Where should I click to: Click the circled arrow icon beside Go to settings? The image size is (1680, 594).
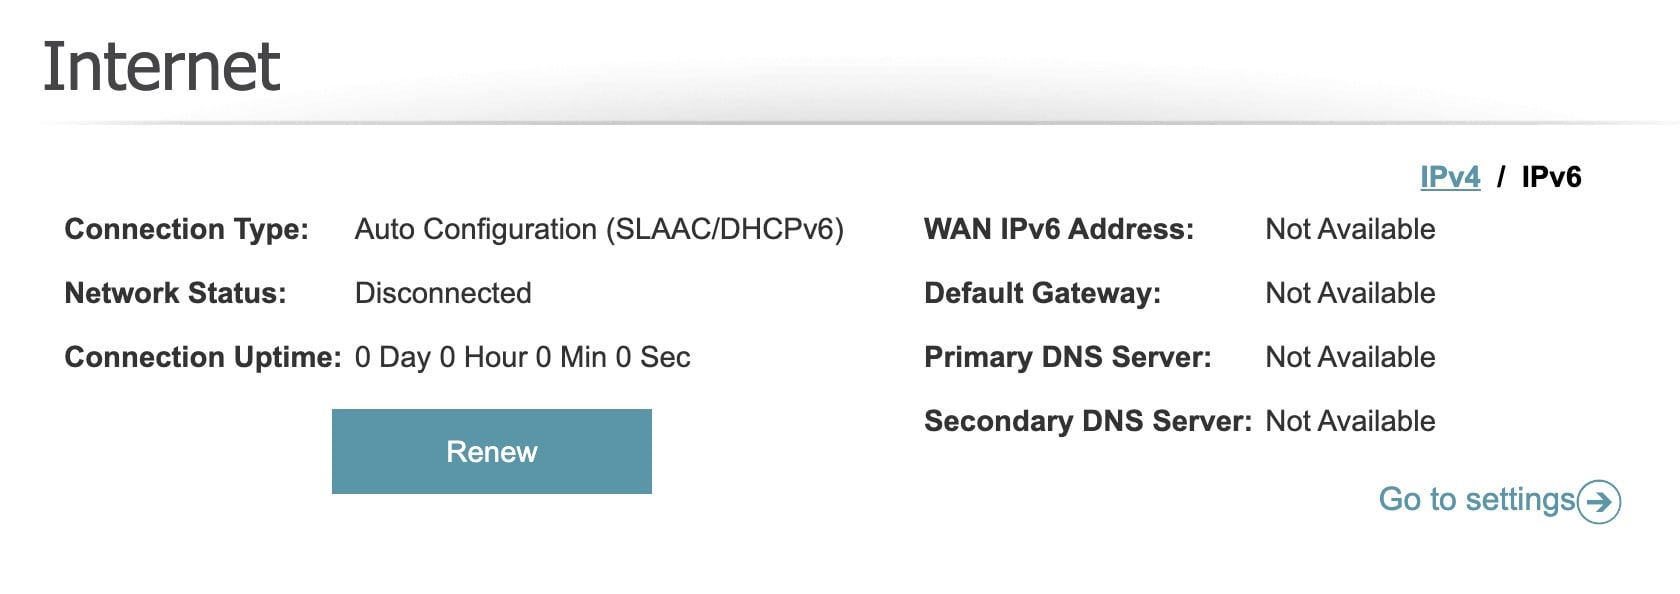coord(1599,501)
